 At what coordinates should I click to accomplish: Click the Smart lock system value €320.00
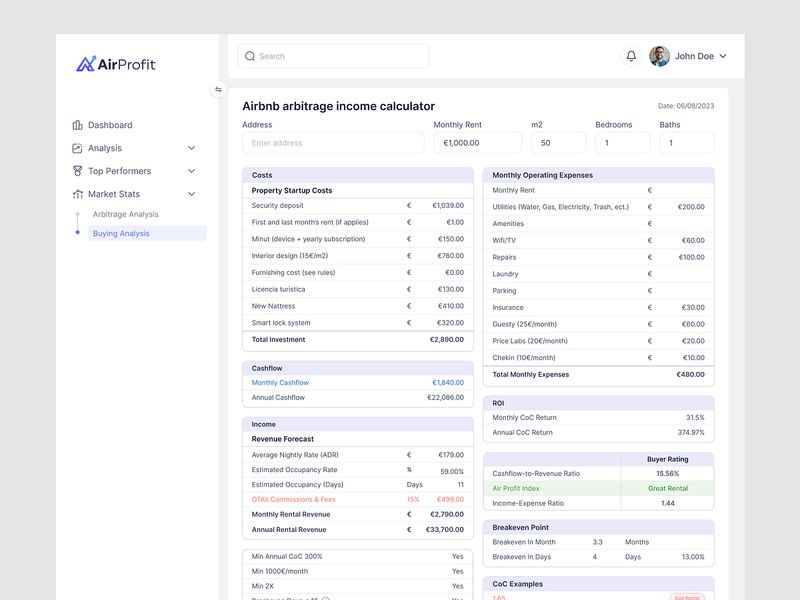pyautogui.click(x=451, y=323)
